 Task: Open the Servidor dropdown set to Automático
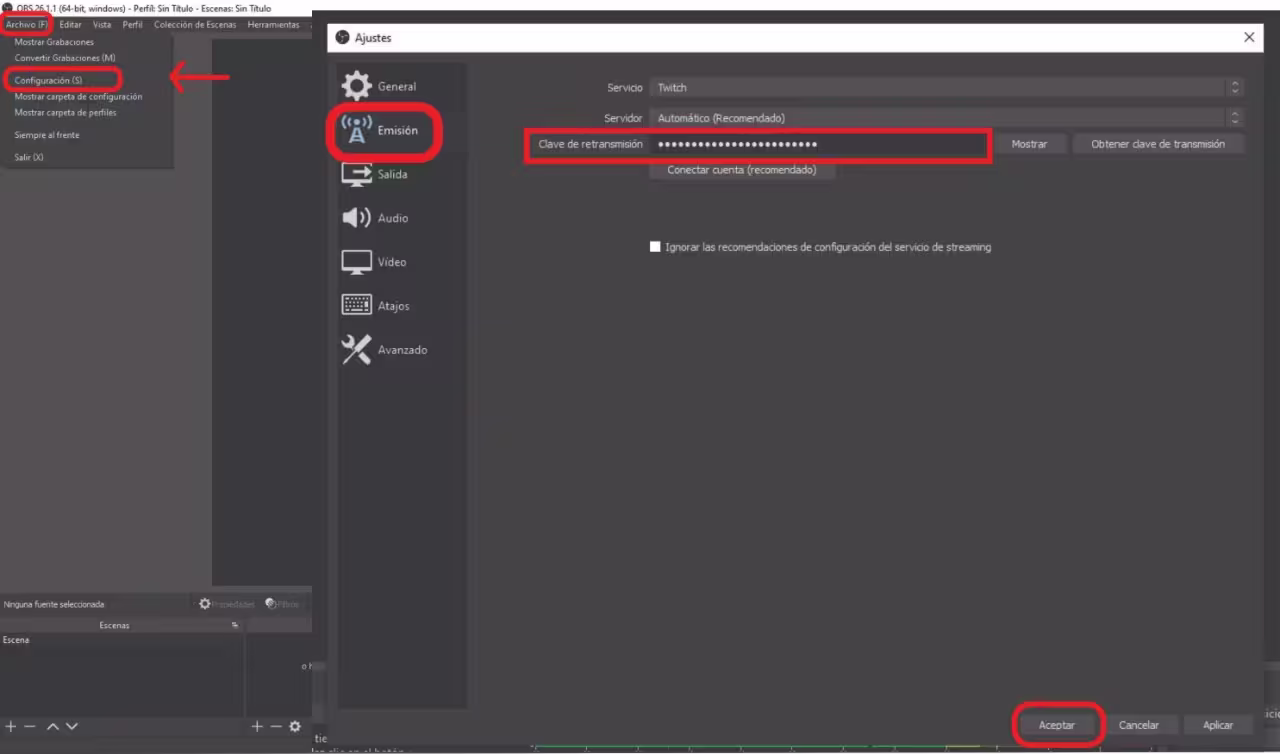point(945,118)
